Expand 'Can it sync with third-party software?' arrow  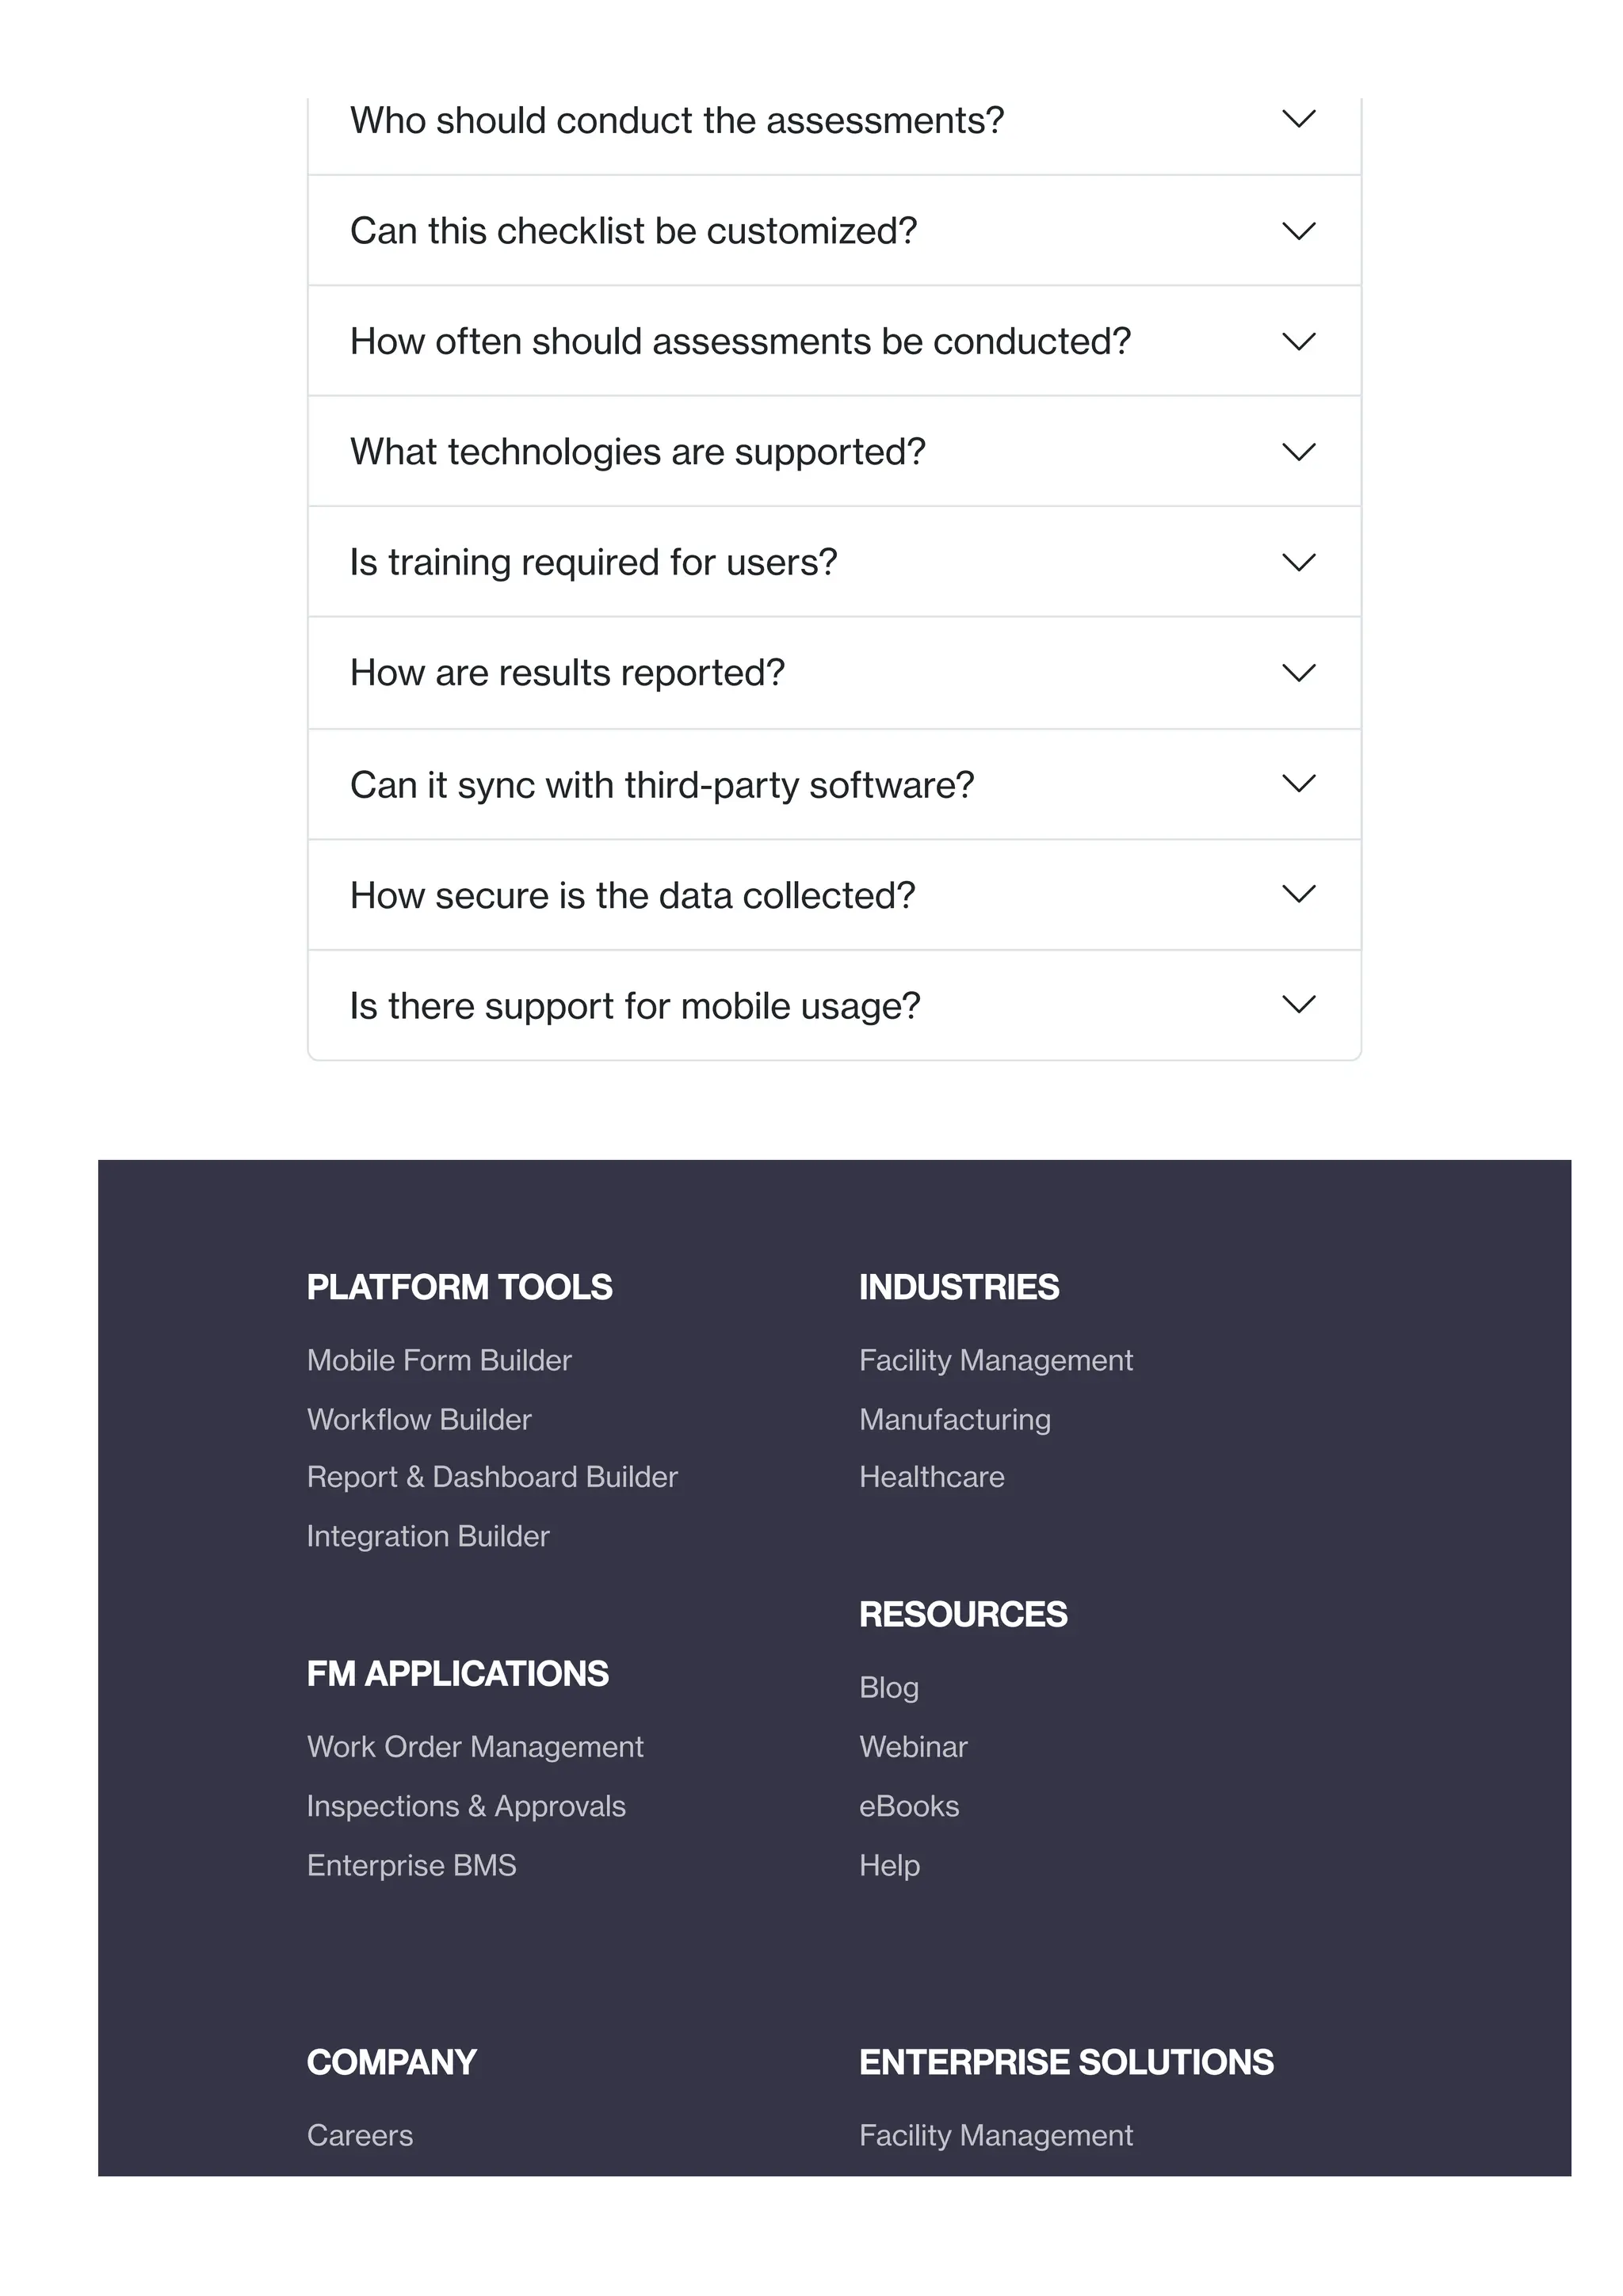coord(1298,784)
